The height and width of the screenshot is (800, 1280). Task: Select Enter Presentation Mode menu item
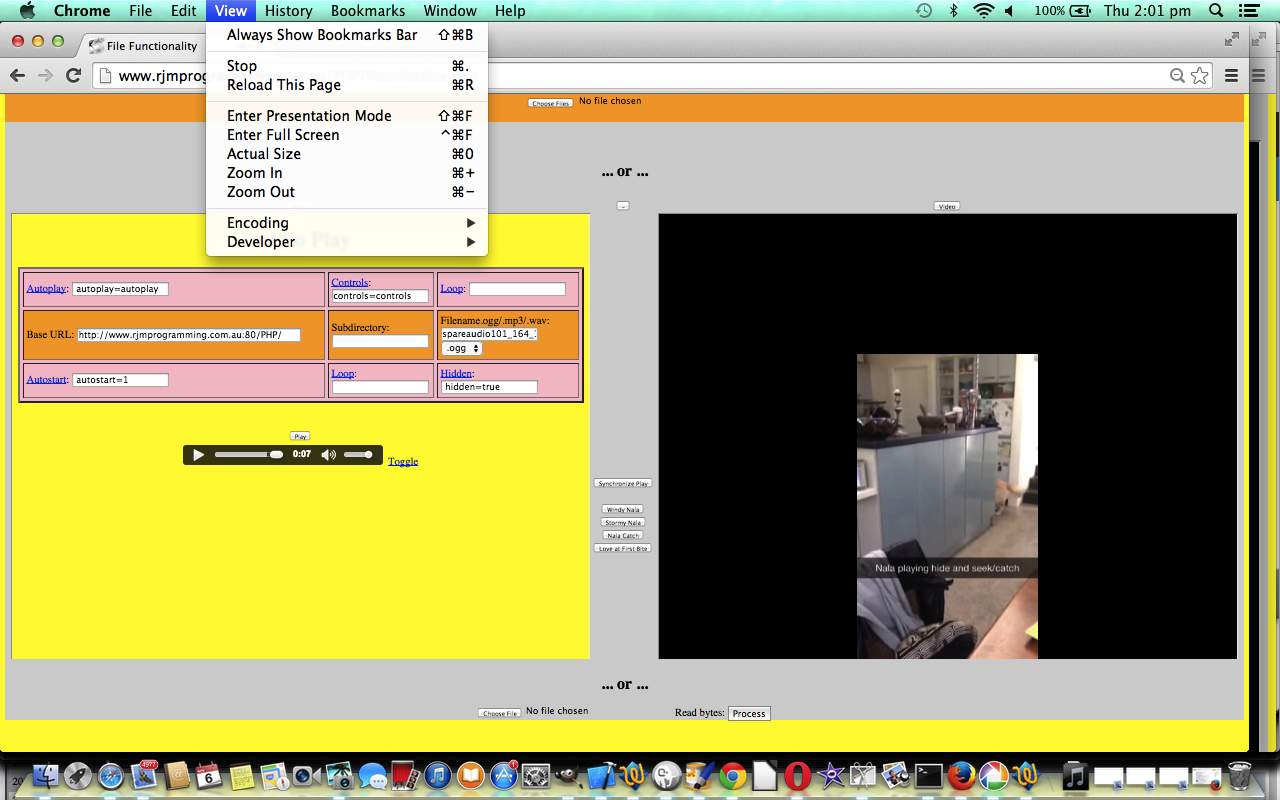[x=309, y=116]
